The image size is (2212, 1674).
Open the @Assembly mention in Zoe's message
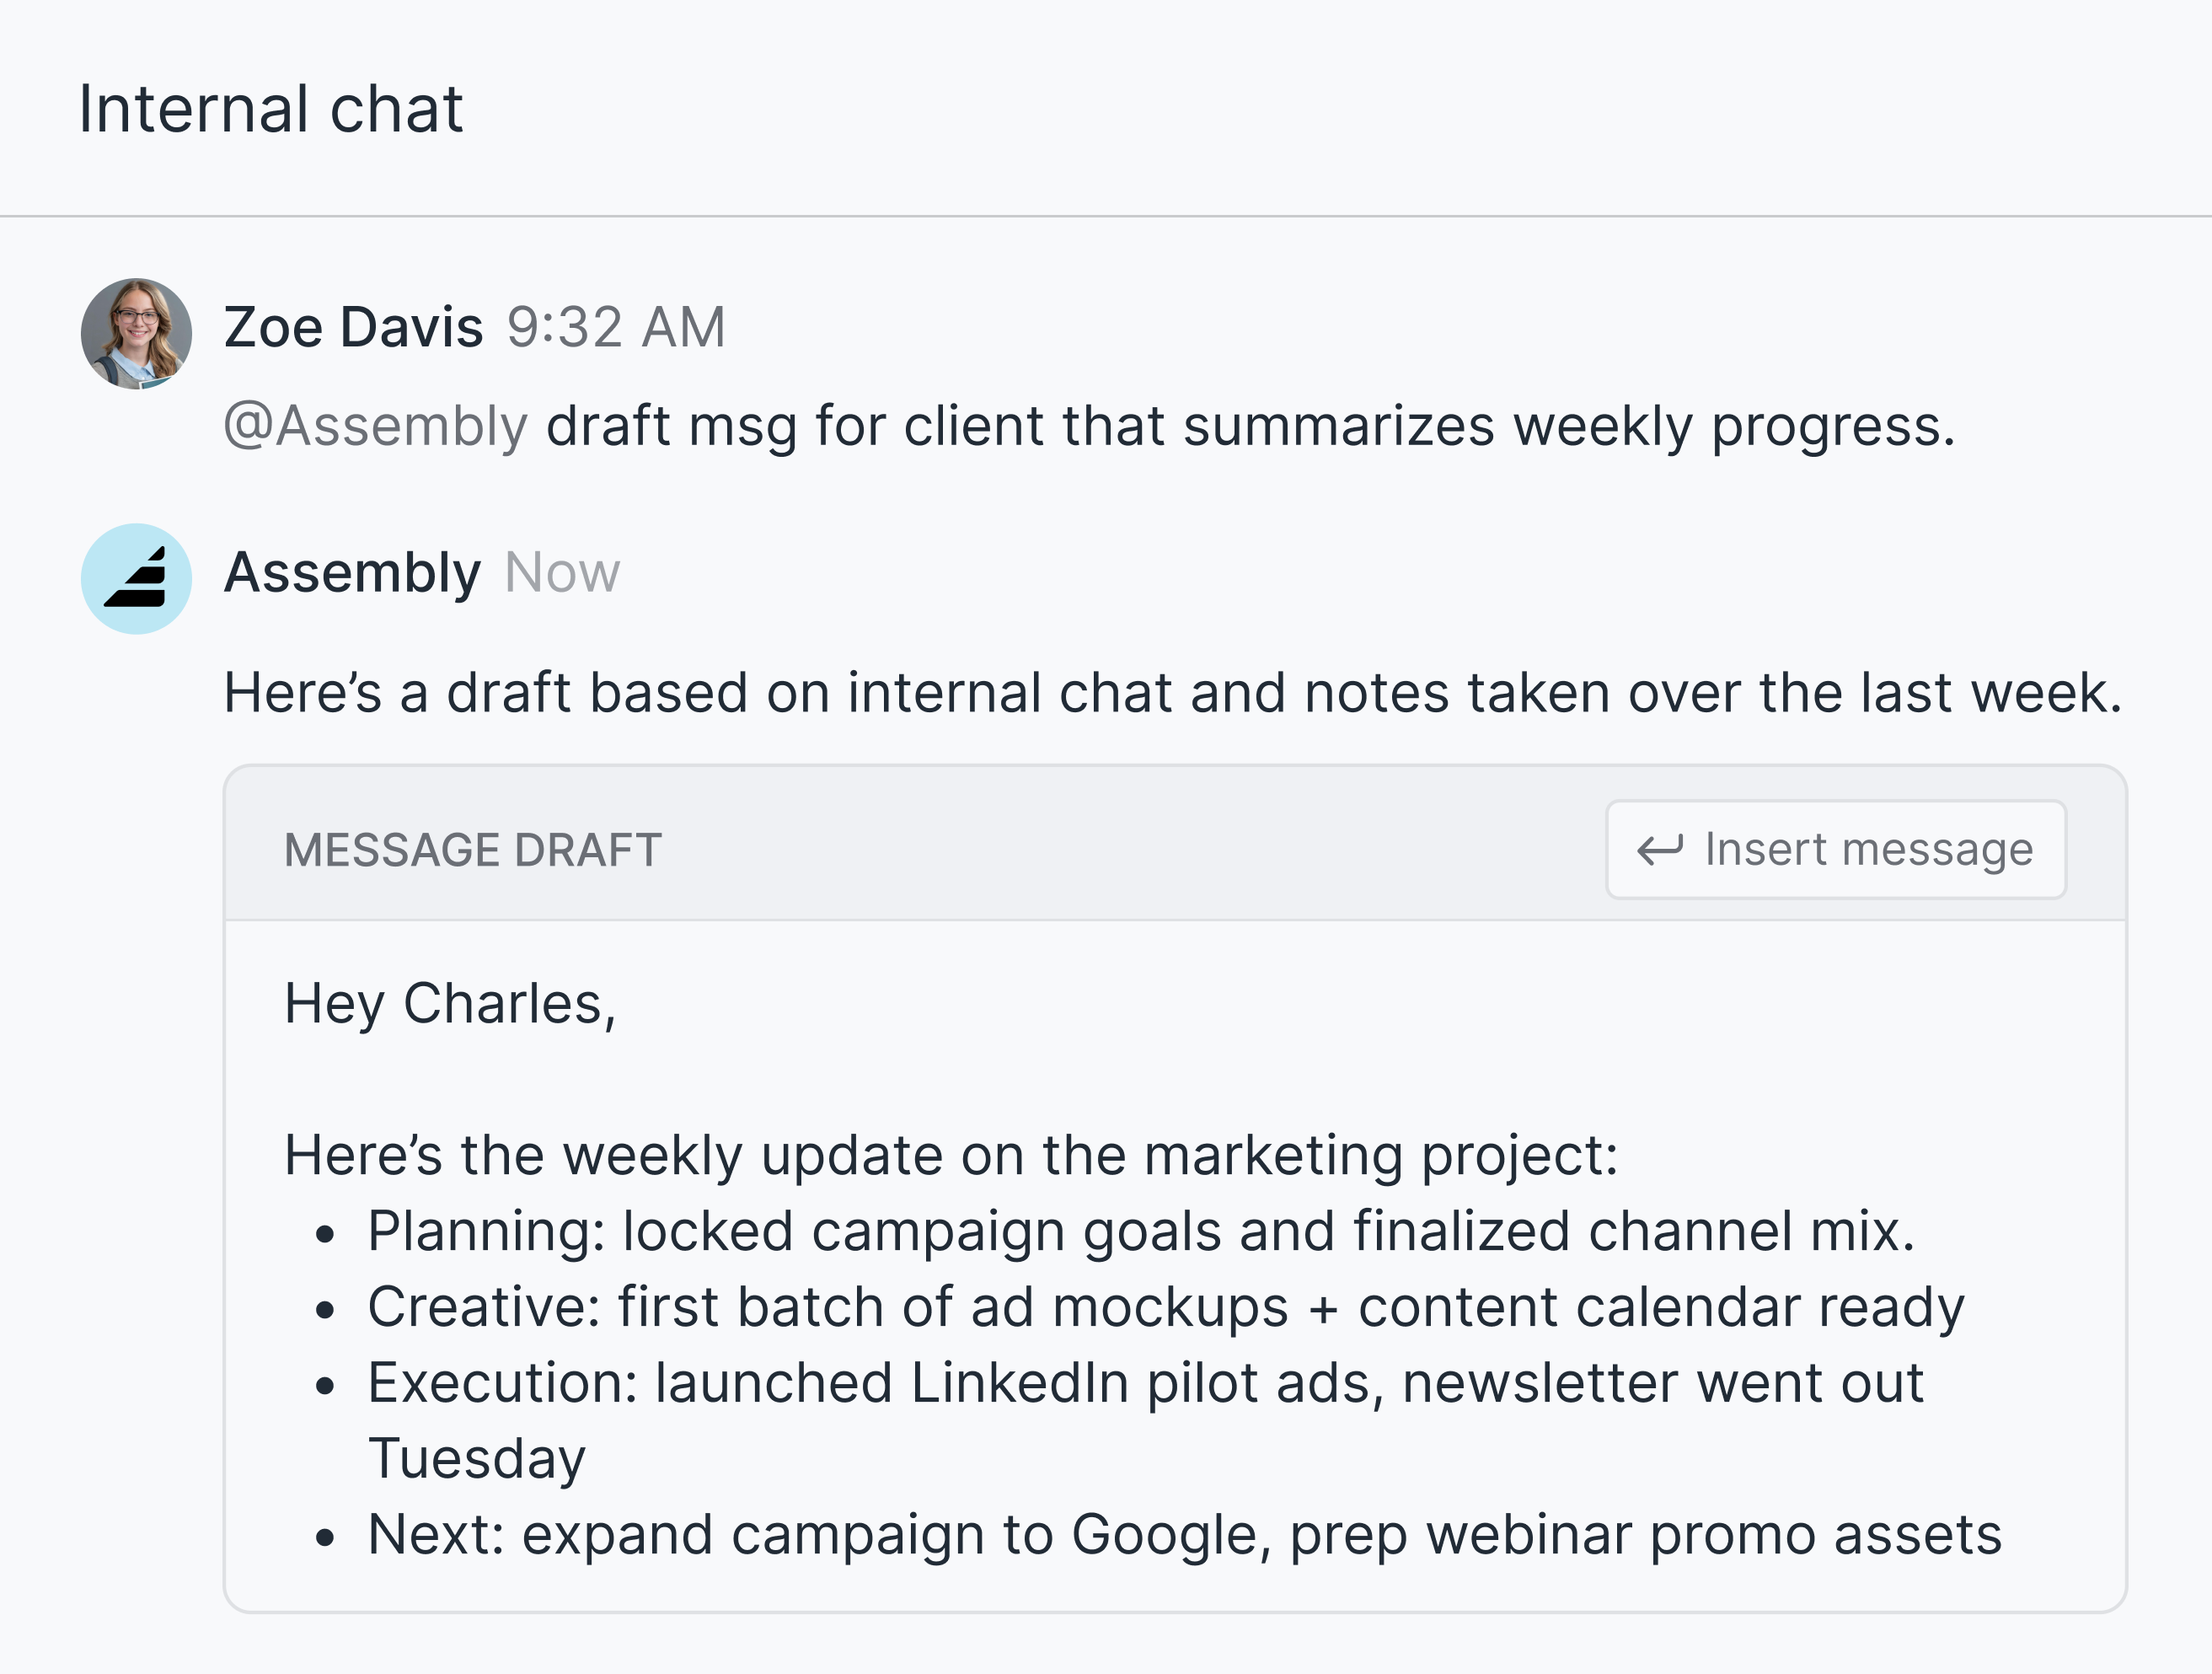tap(376, 426)
